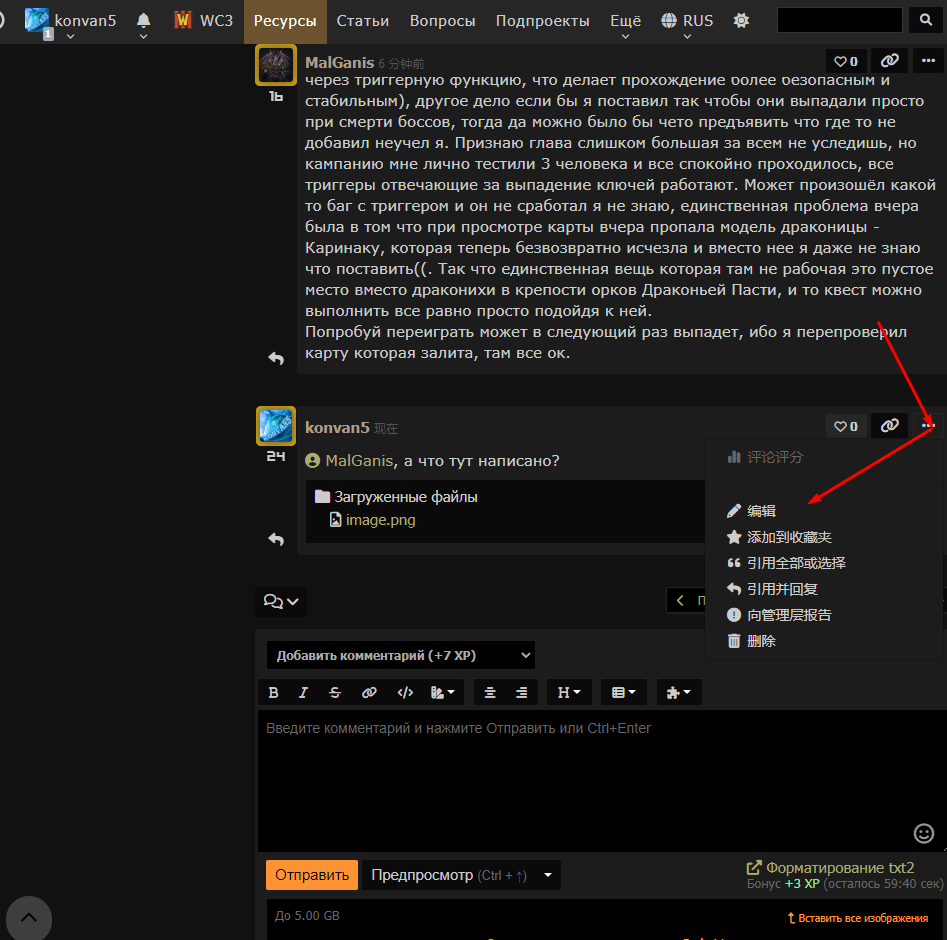Image resolution: width=947 pixels, height=940 pixels.
Task: Expand preview options dropdown arrow
Action: (548, 875)
